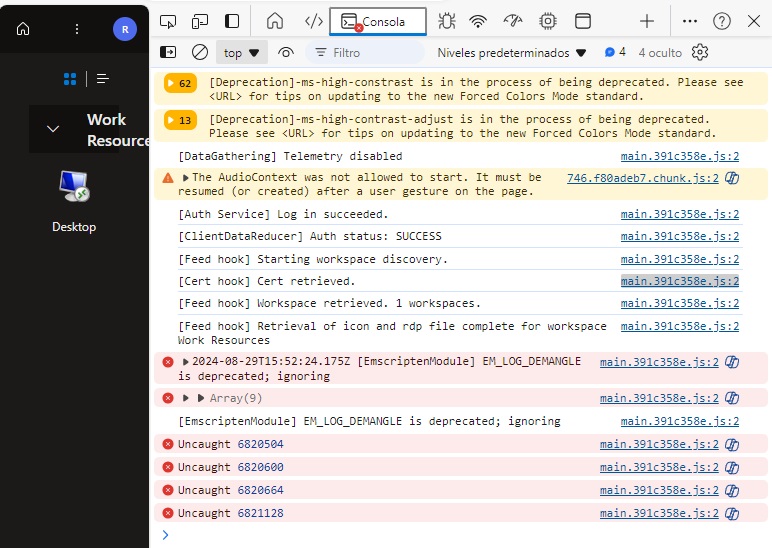Viewport: 772px width, 548px height.
Task: Open the top context dropdown
Action: click(x=242, y=53)
